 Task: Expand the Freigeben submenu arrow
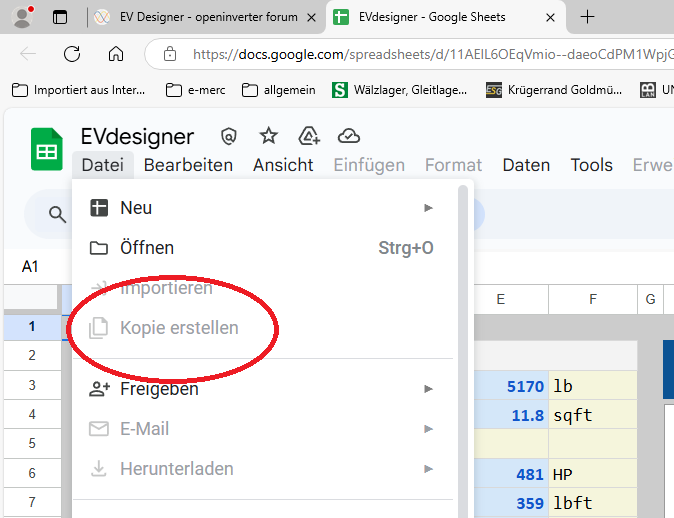(x=429, y=389)
